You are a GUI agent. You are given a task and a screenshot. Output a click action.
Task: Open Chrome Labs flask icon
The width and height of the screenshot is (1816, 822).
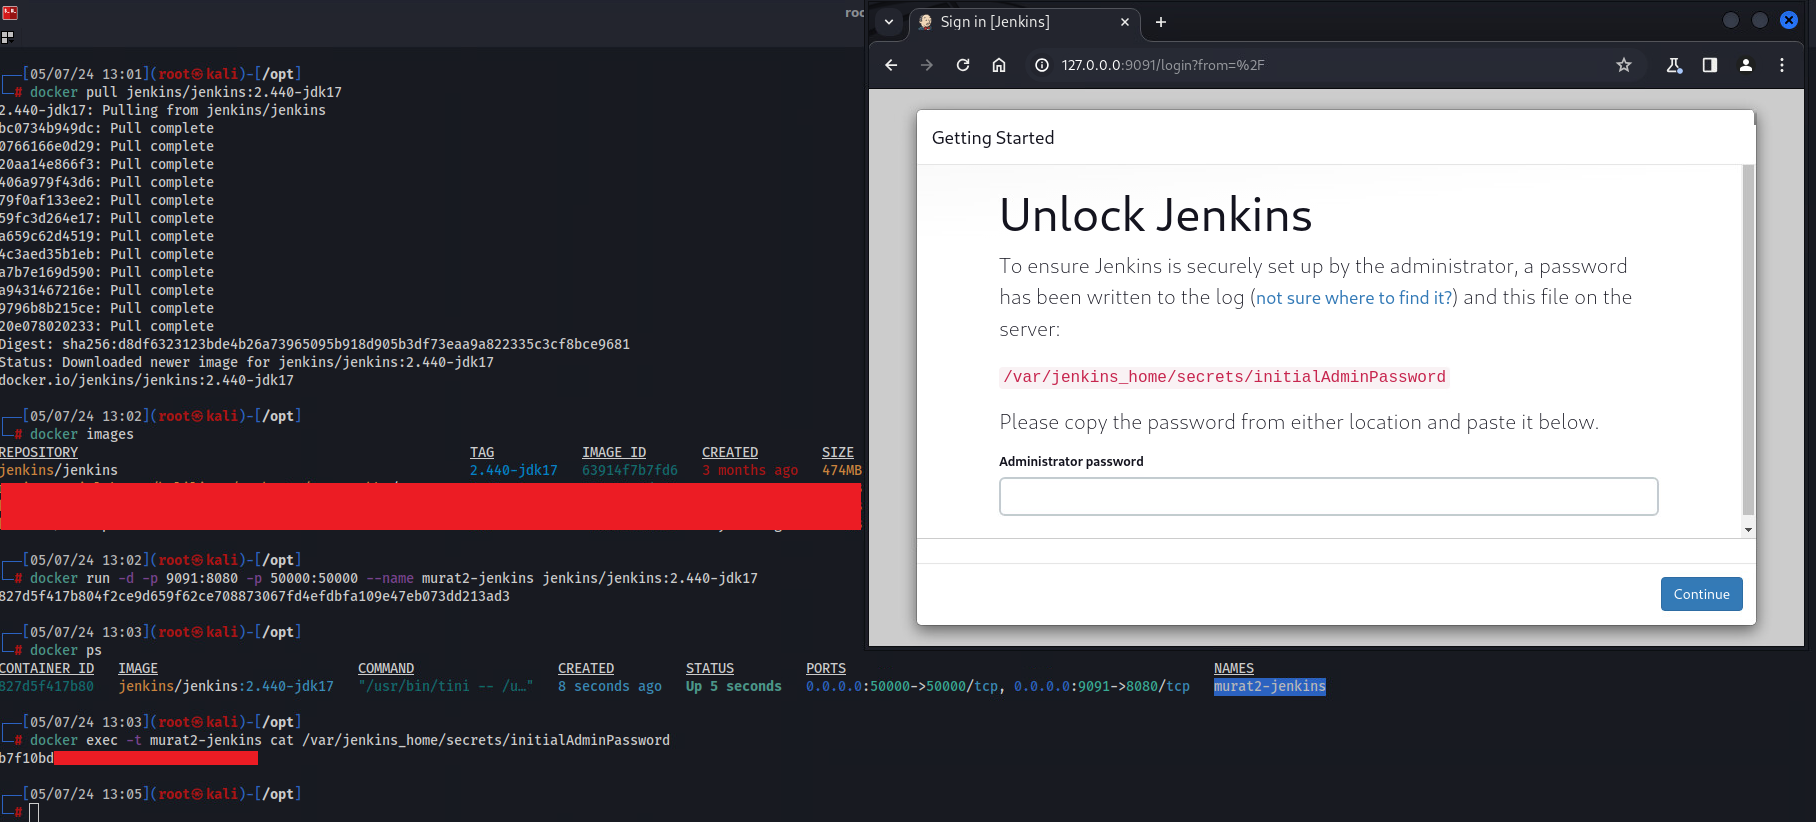1674,65
